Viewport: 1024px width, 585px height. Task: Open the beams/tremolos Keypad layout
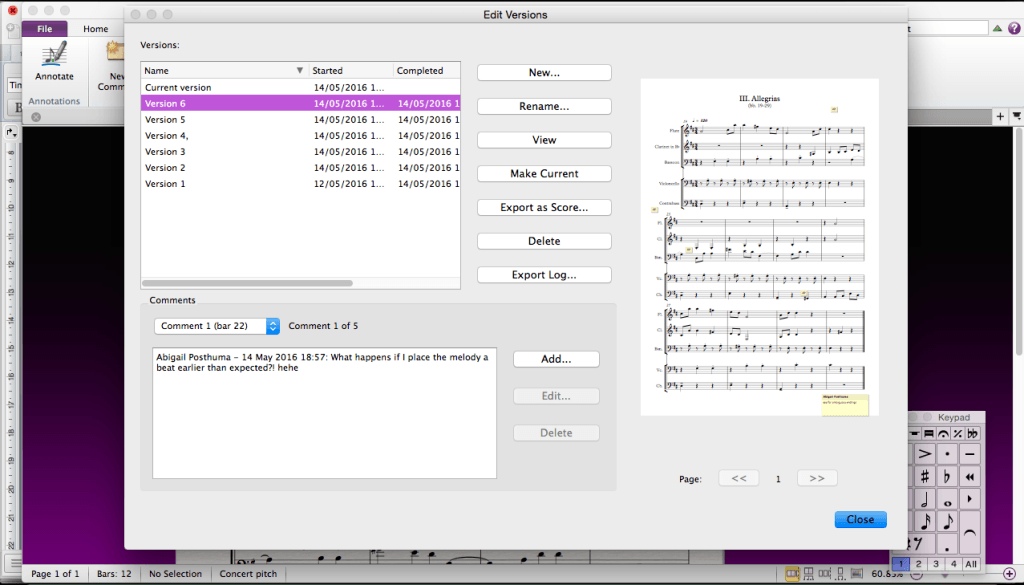[929, 434]
